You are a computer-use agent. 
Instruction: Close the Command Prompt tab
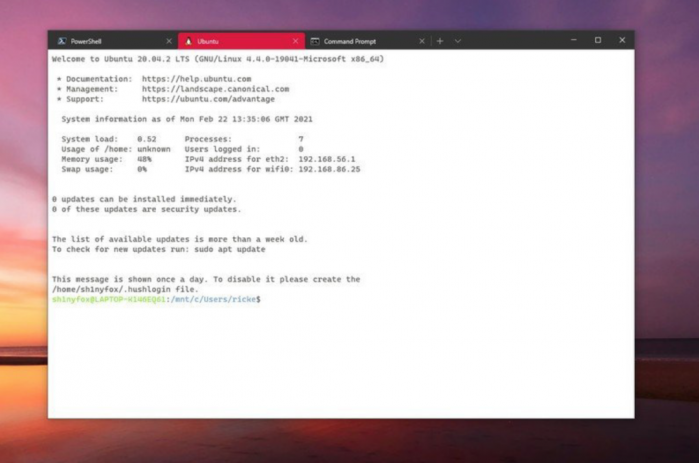click(422, 41)
